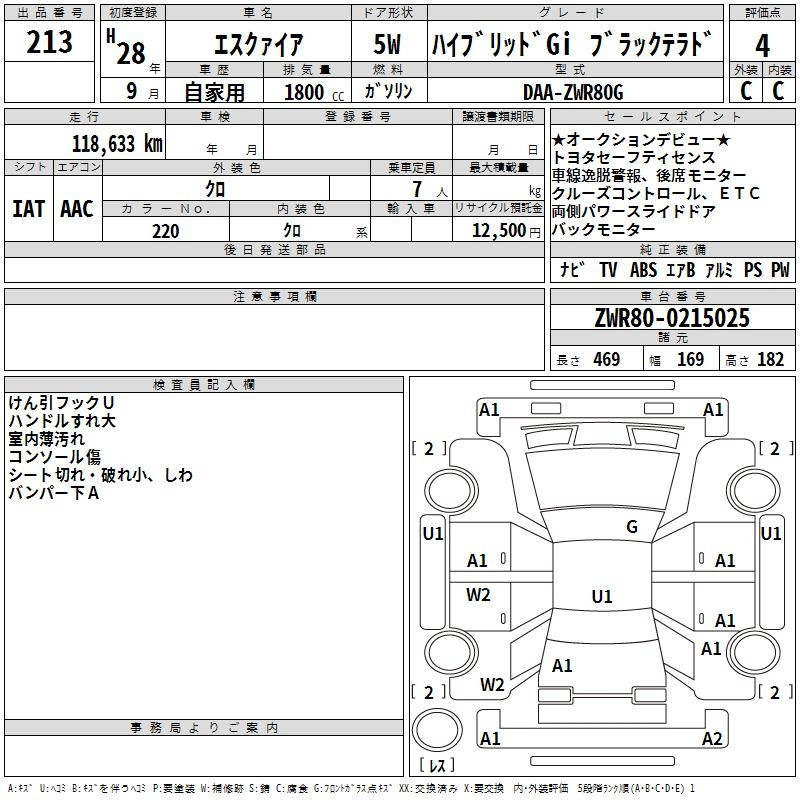The width and height of the screenshot is (800, 800).
Task: Select the ★オークションデビュー★ sales point line
Action: [x=641, y=139]
